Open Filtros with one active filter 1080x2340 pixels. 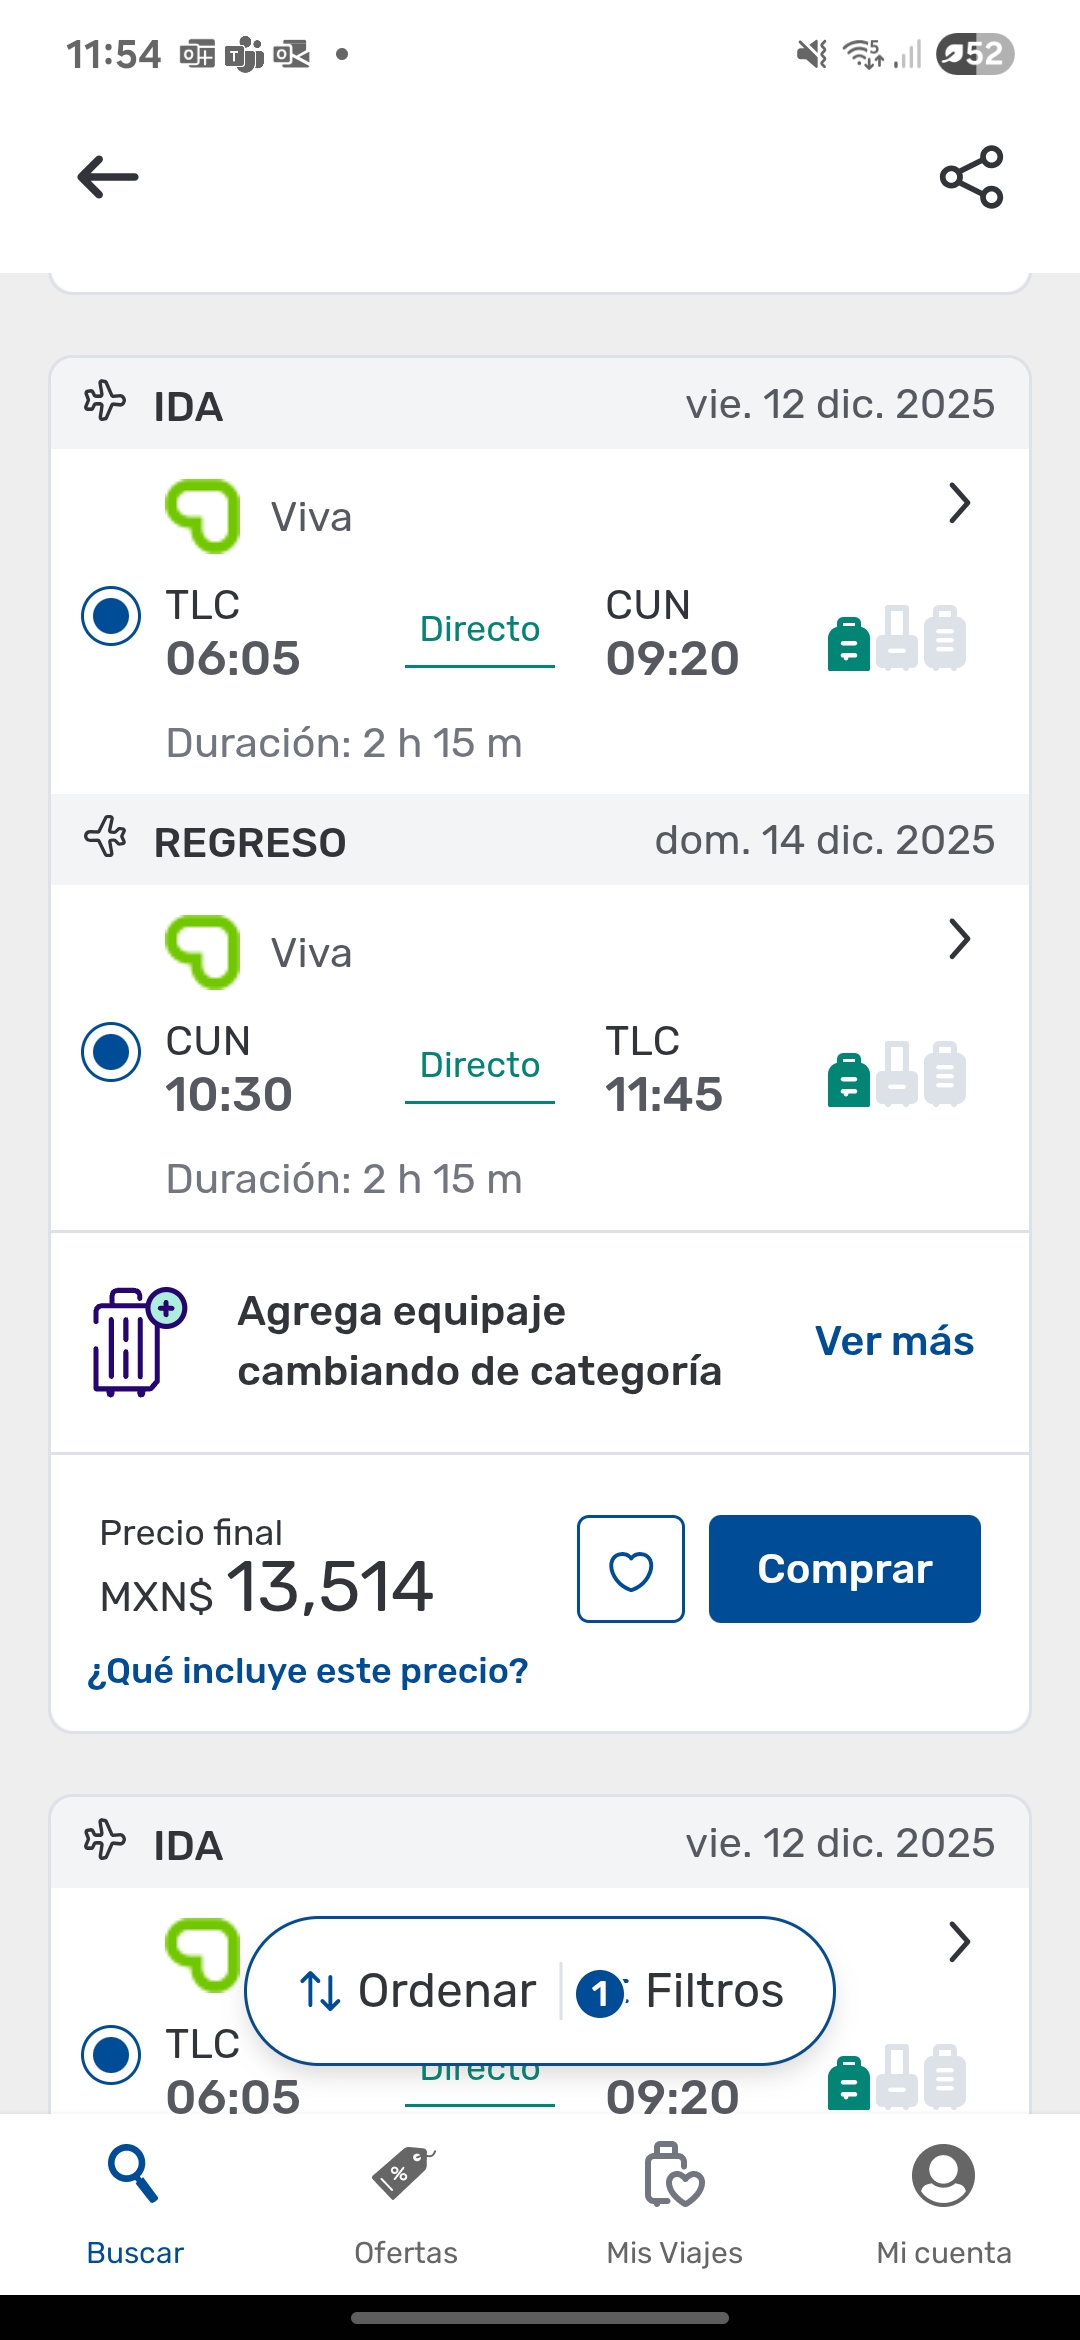coord(682,1991)
